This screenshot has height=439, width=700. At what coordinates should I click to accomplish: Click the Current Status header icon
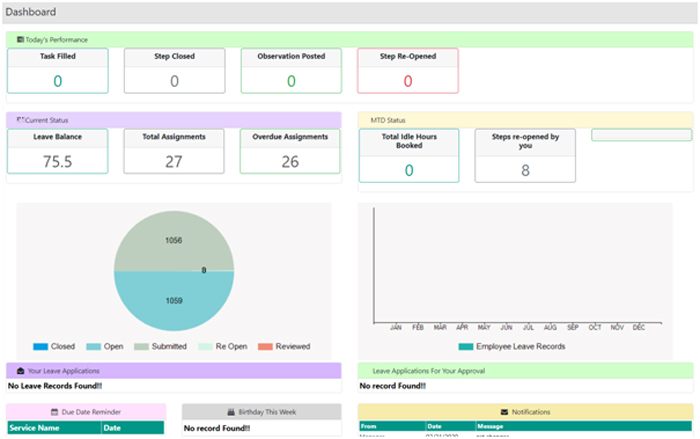[x=21, y=119]
